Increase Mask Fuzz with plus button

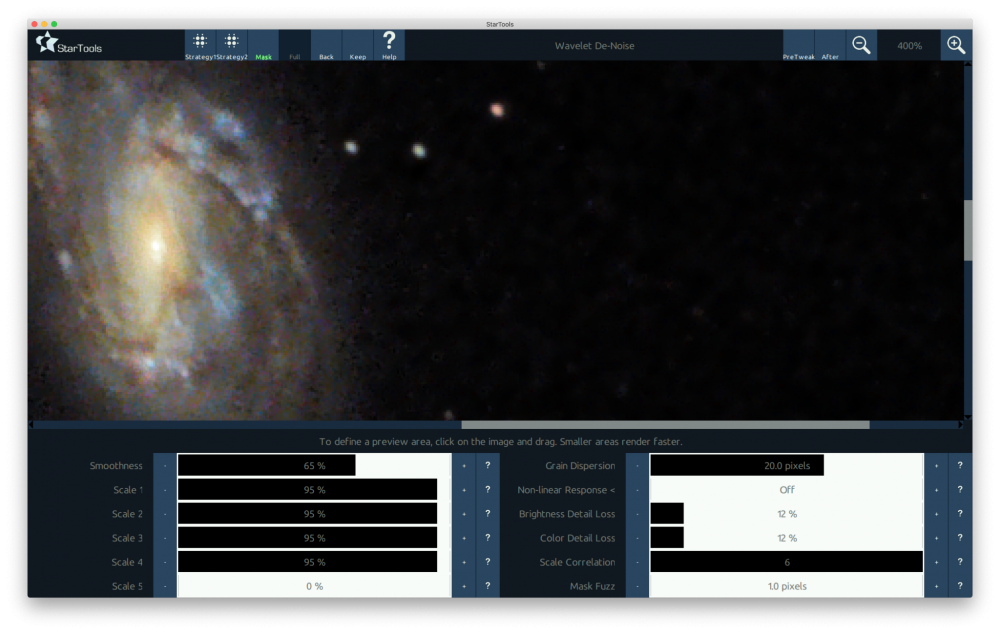click(936, 586)
